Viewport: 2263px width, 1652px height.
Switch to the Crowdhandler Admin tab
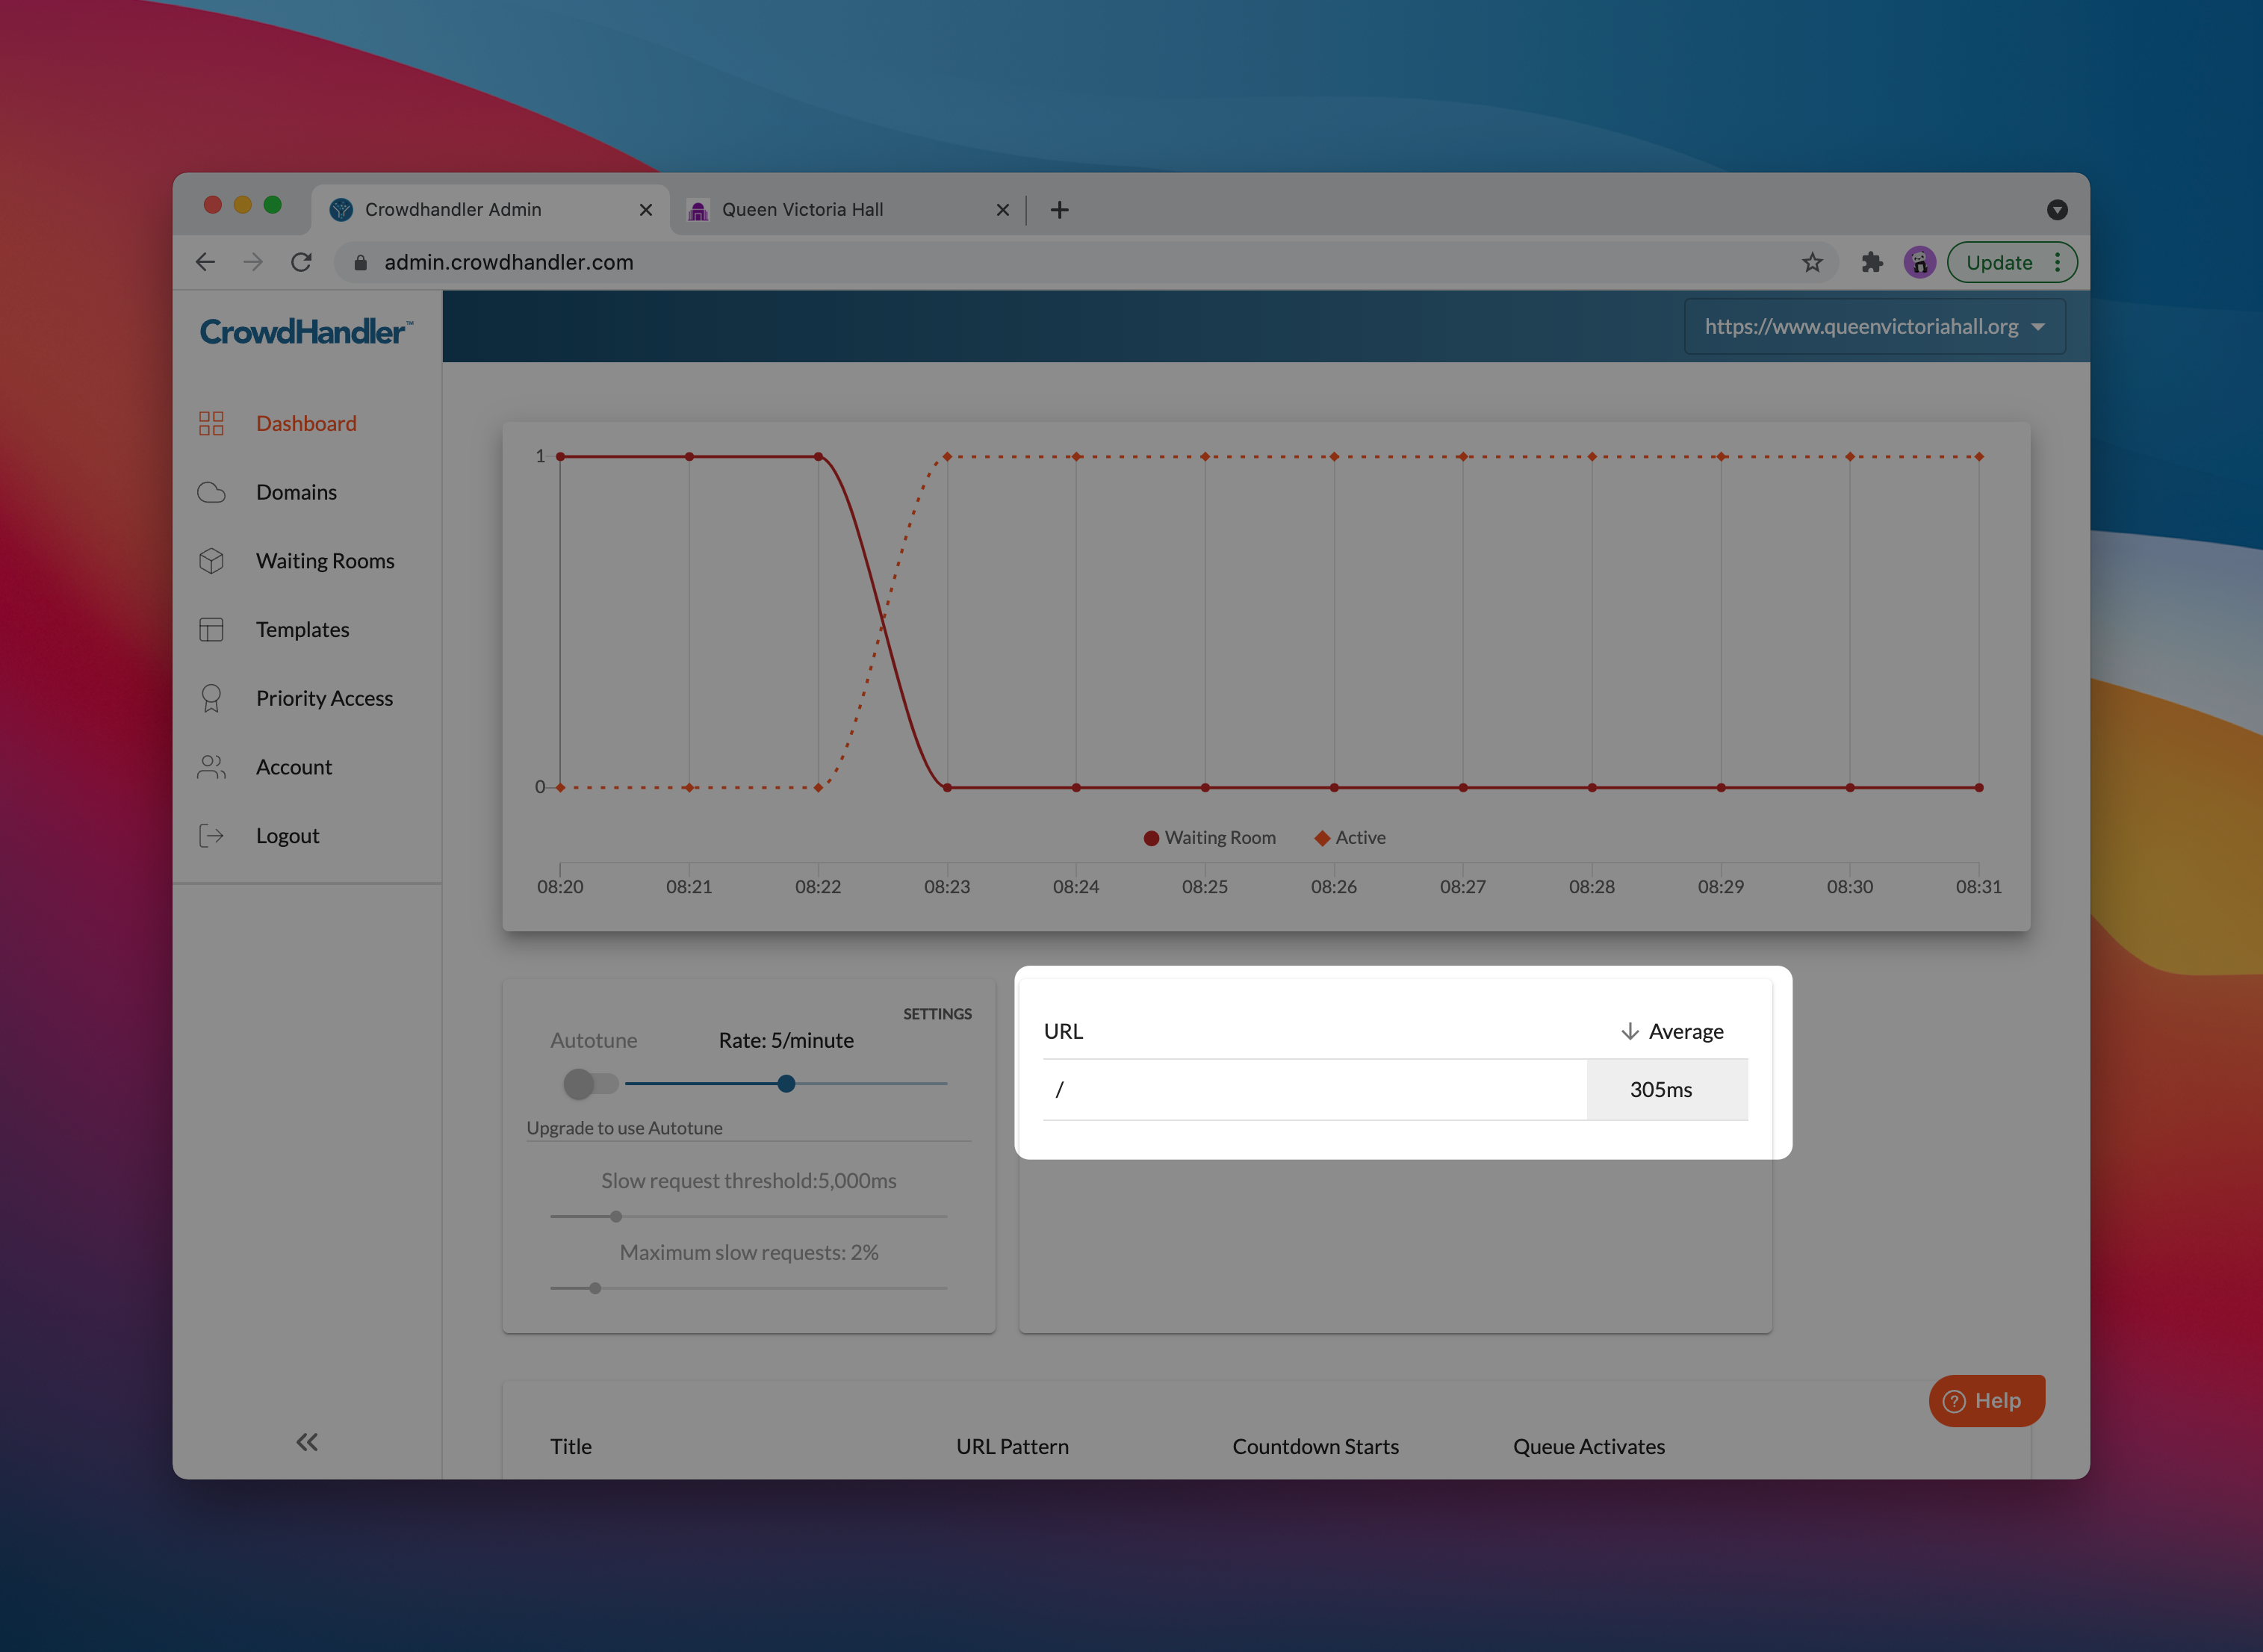(x=490, y=210)
